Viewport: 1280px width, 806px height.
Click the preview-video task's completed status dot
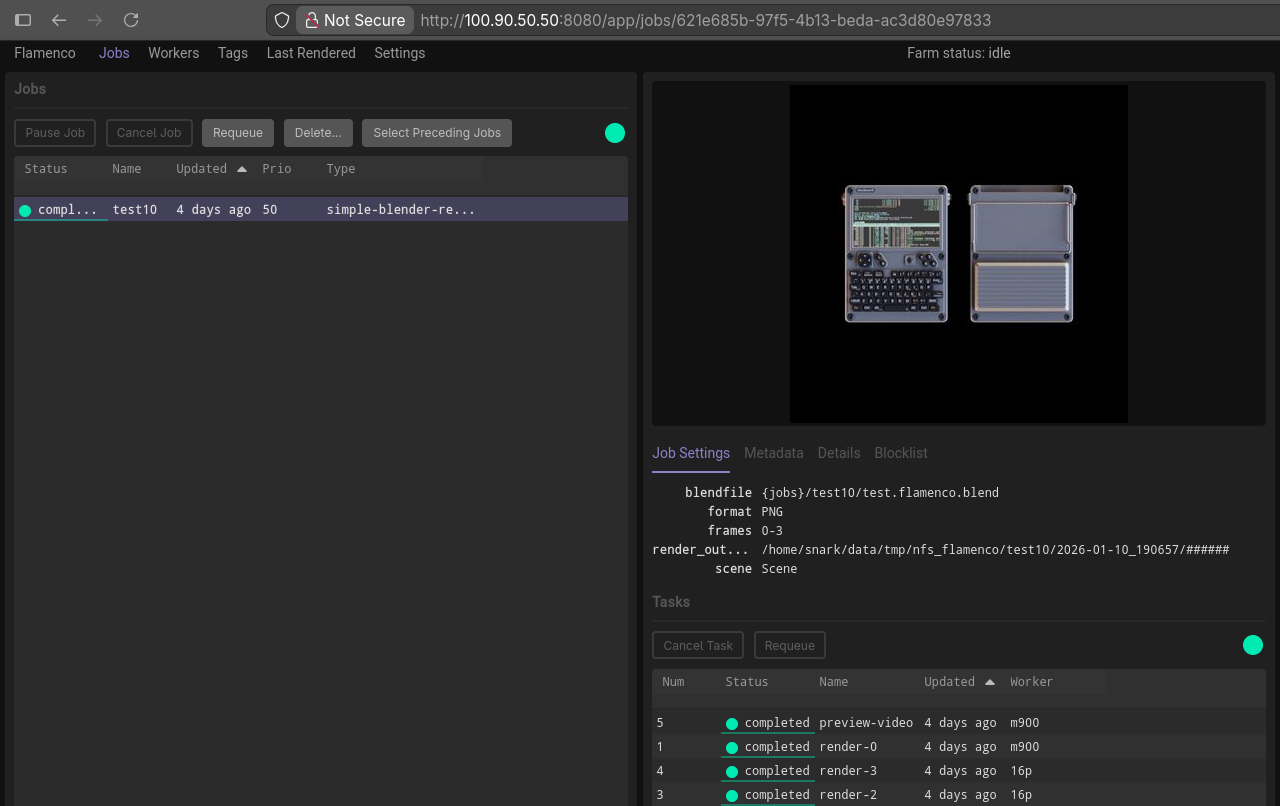(x=732, y=723)
